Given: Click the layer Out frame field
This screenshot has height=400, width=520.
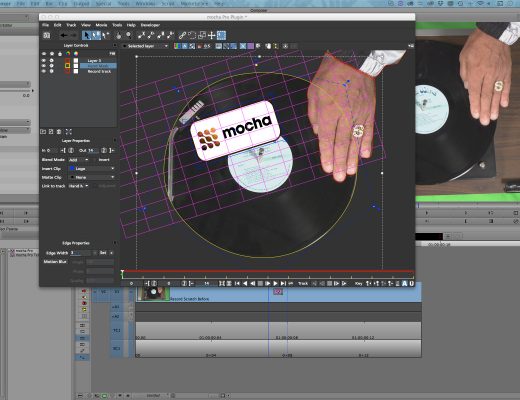Looking at the screenshot, I should 93,150.
